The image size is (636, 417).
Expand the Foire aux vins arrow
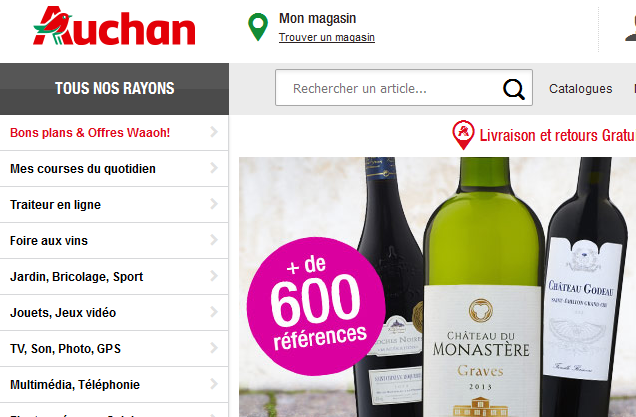coord(214,240)
